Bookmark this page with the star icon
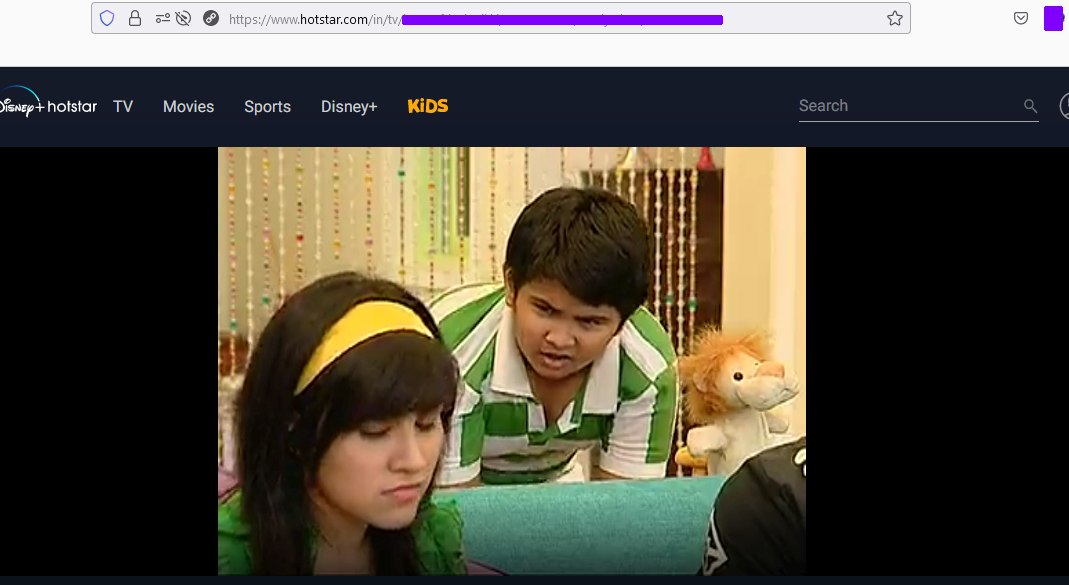The width and height of the screenshot is (1069, 585). pos(894,18)
